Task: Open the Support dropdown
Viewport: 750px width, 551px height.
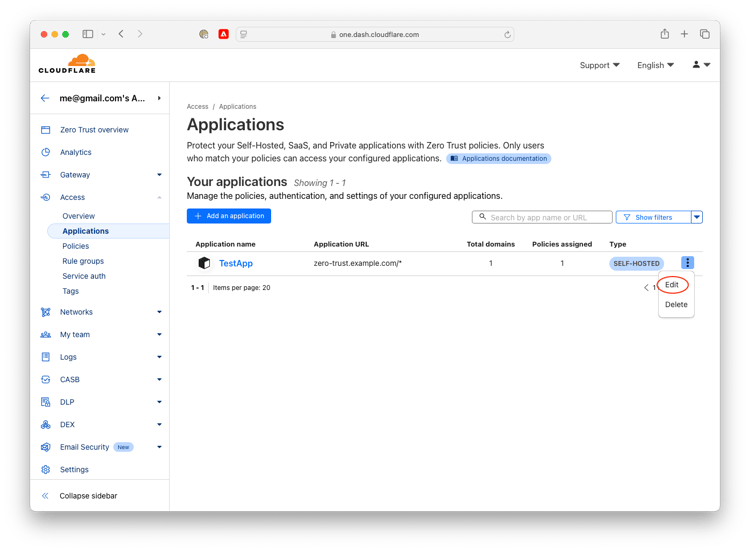Action: point(599,65)
